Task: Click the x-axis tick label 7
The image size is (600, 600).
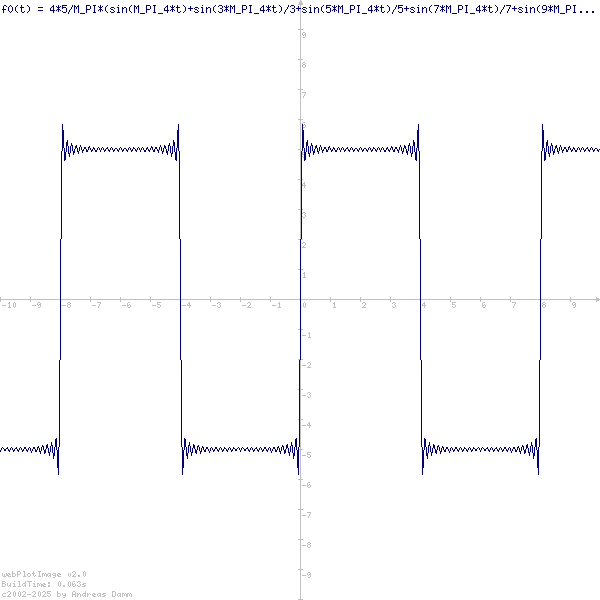Action: tap(514, 305)
